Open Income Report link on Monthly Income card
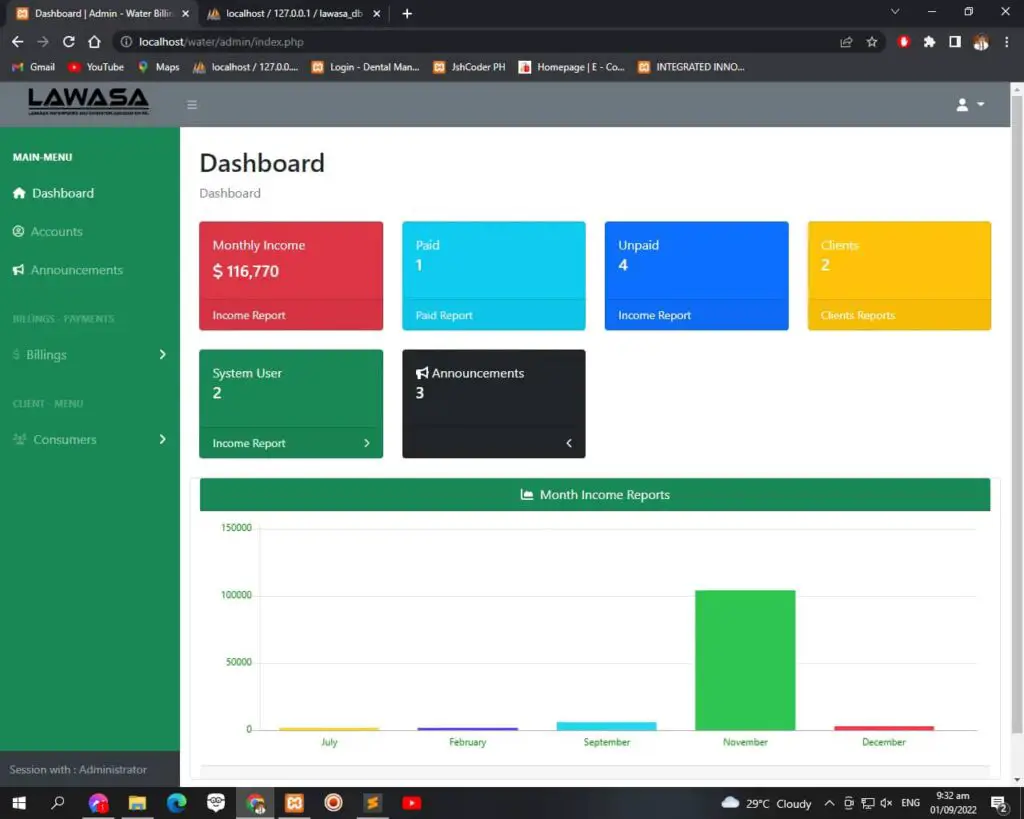The width and height of the screenshot is (1024, 819). (249, 315)
